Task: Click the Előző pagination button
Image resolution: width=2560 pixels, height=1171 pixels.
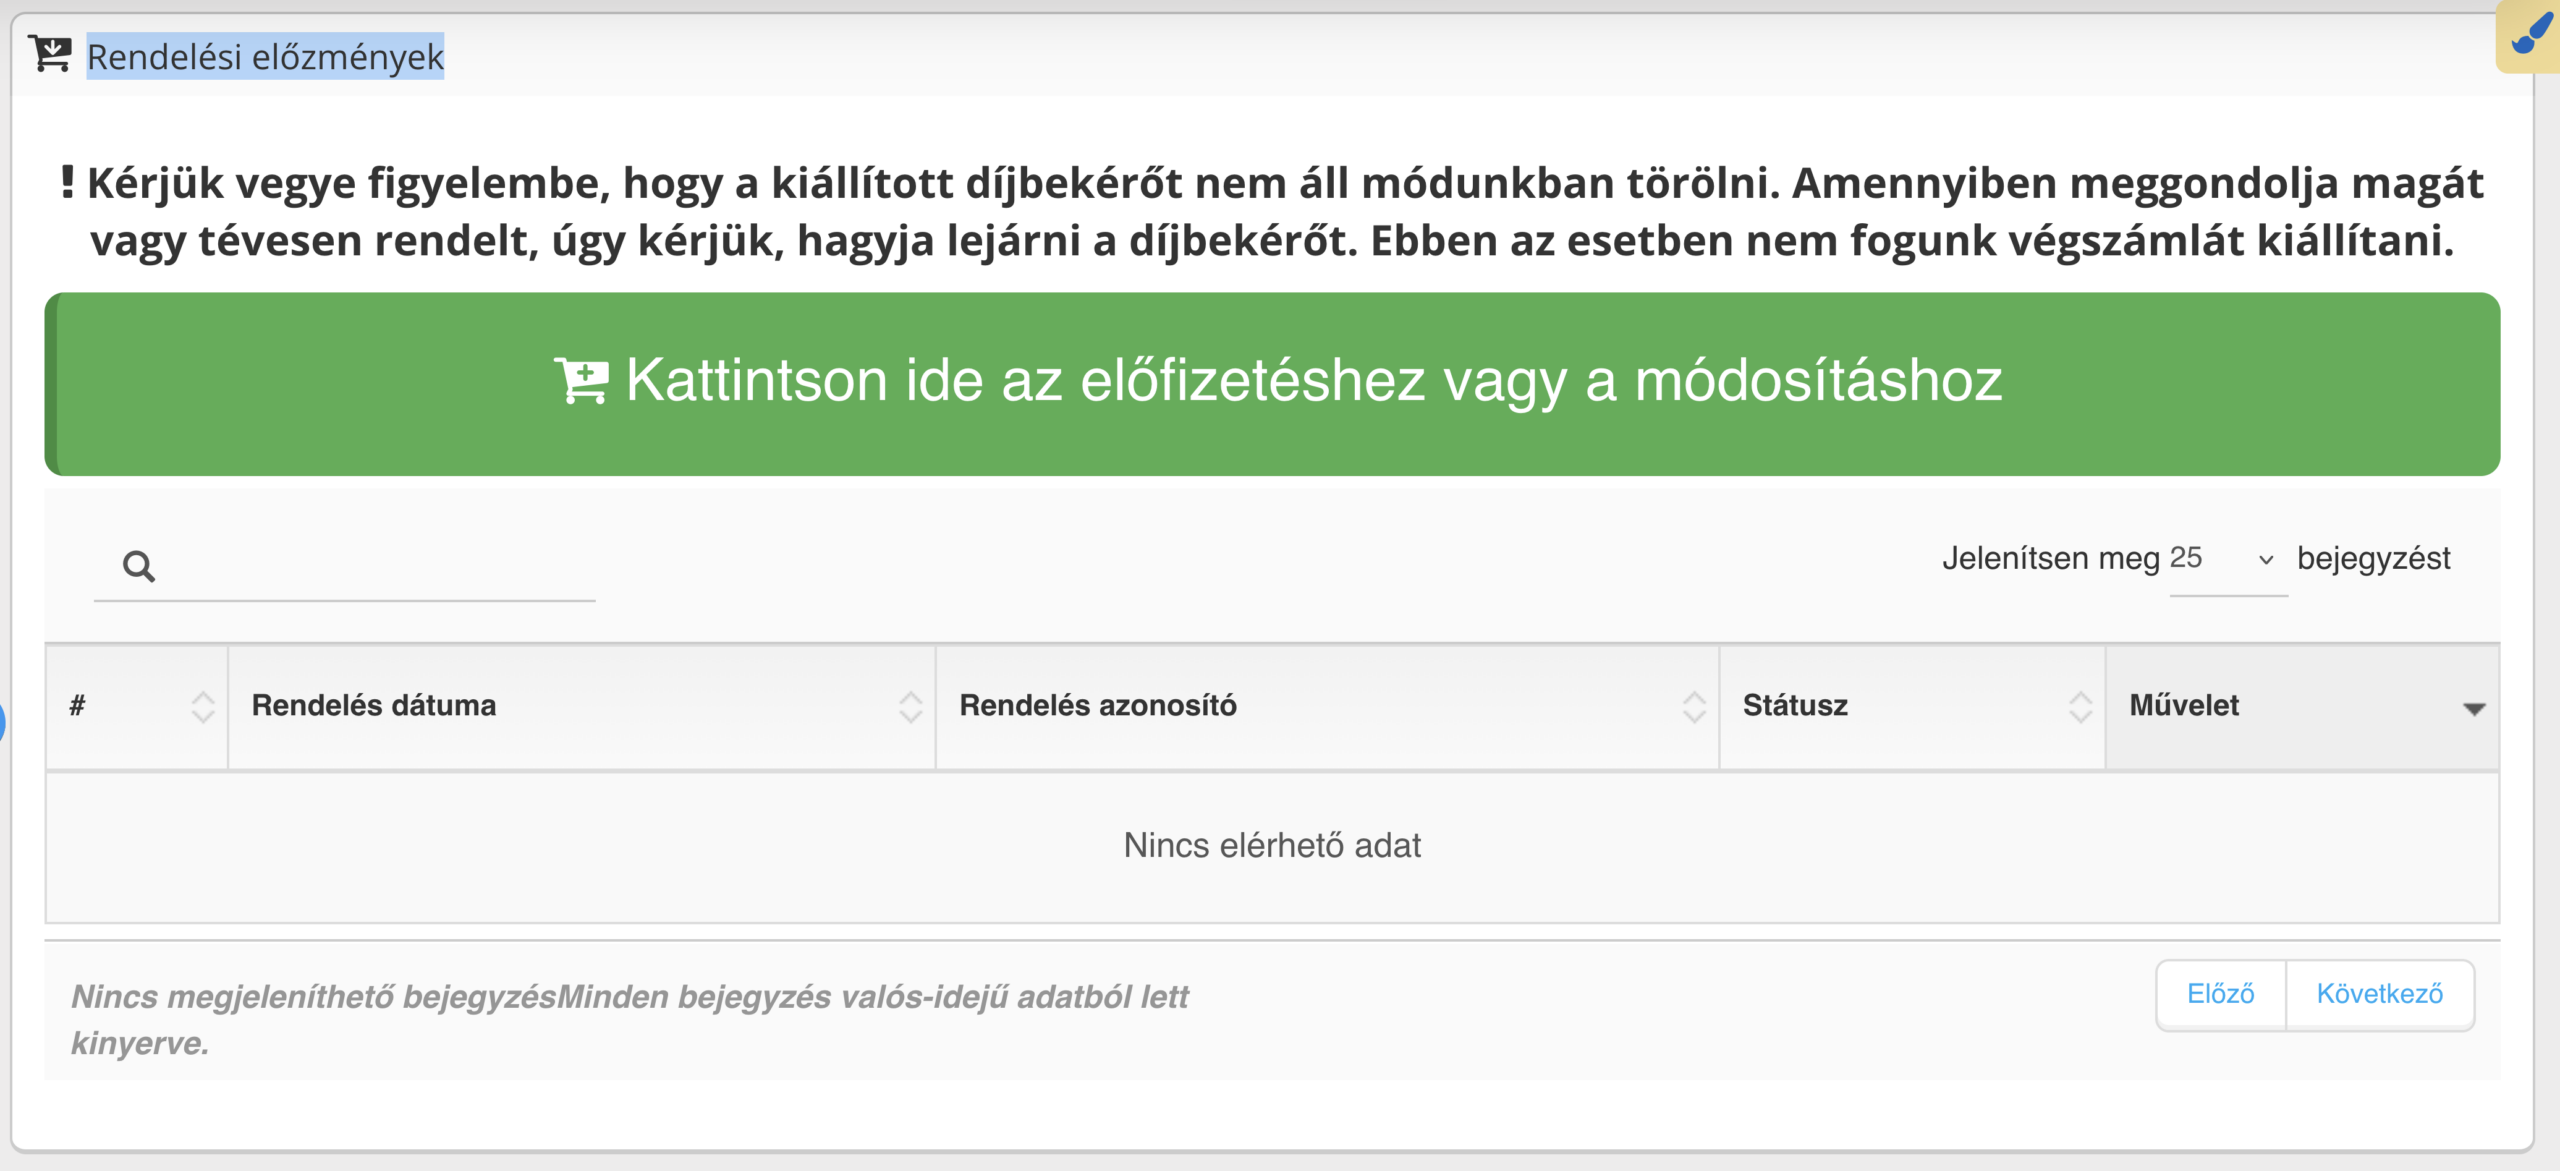Action: [x=2224, y=994]
